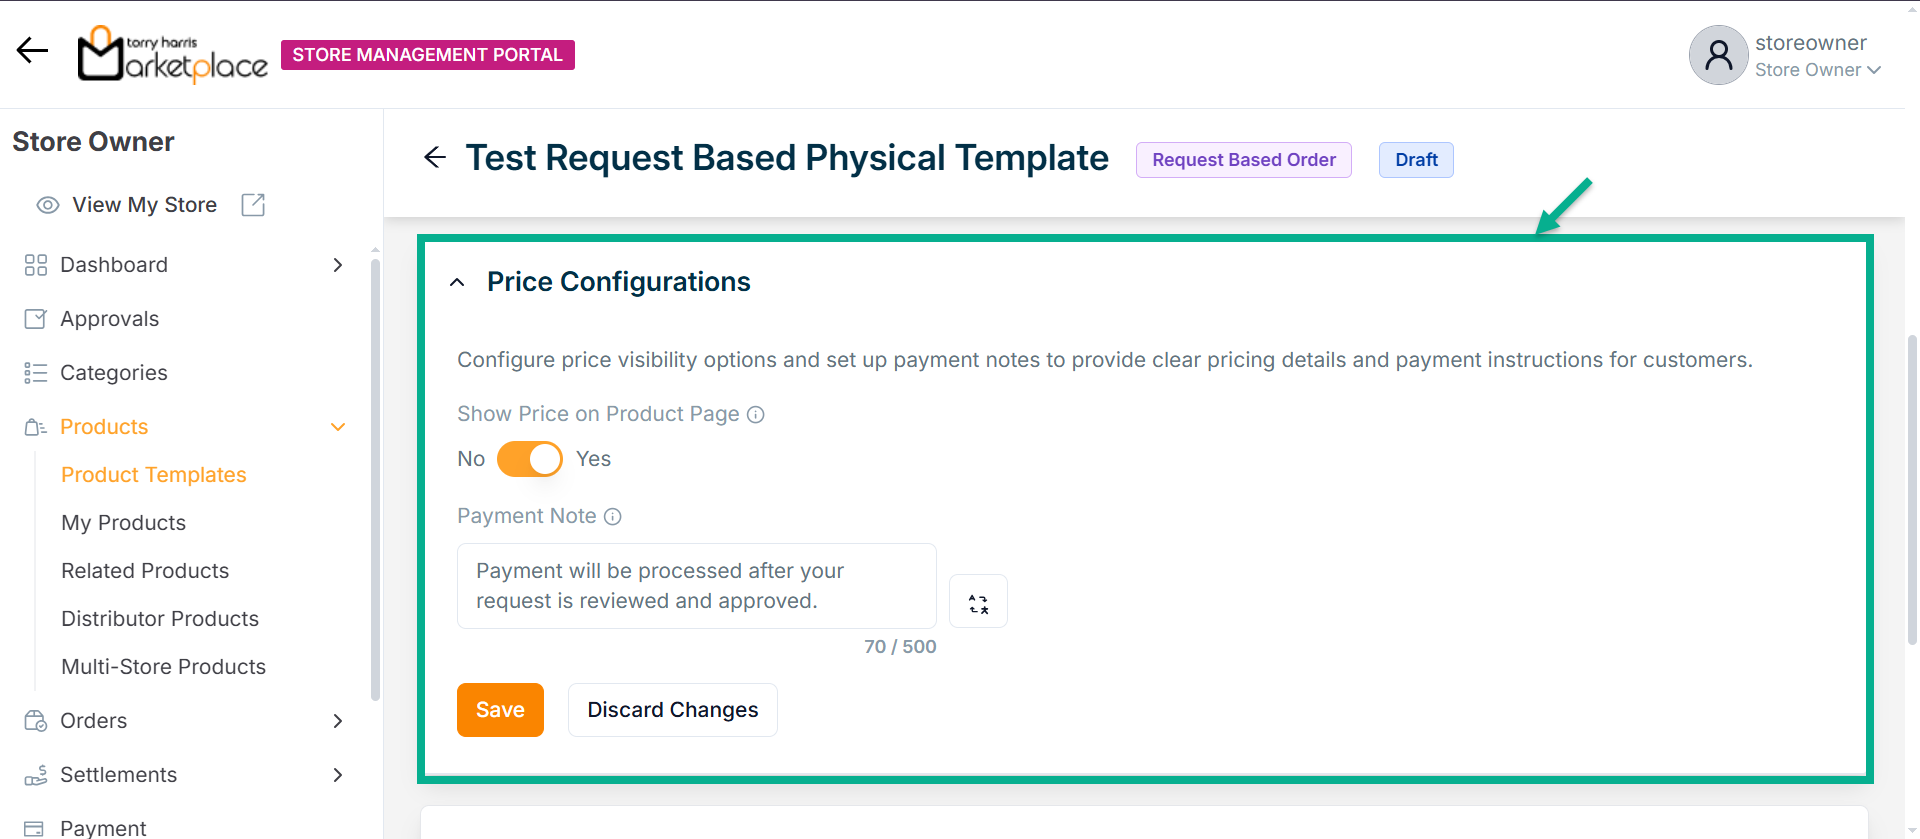Expand the Dashboard menu chevron
The width and height of the screenshot is (1920, 839).
point(338,265)
